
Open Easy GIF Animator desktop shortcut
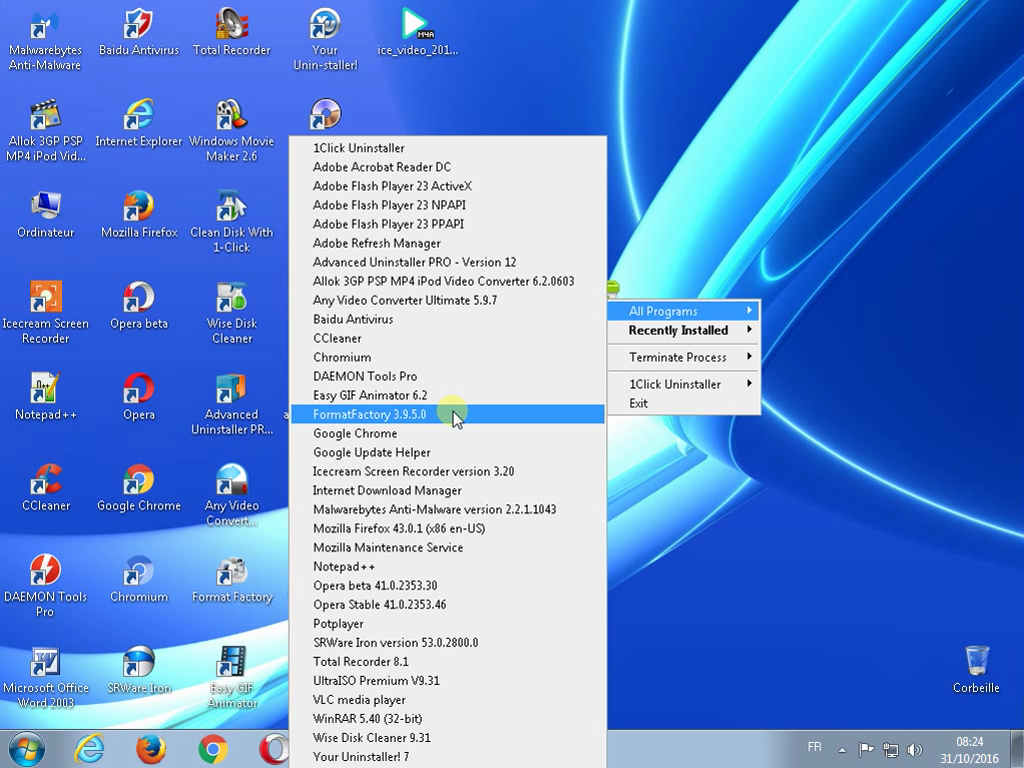231,678
